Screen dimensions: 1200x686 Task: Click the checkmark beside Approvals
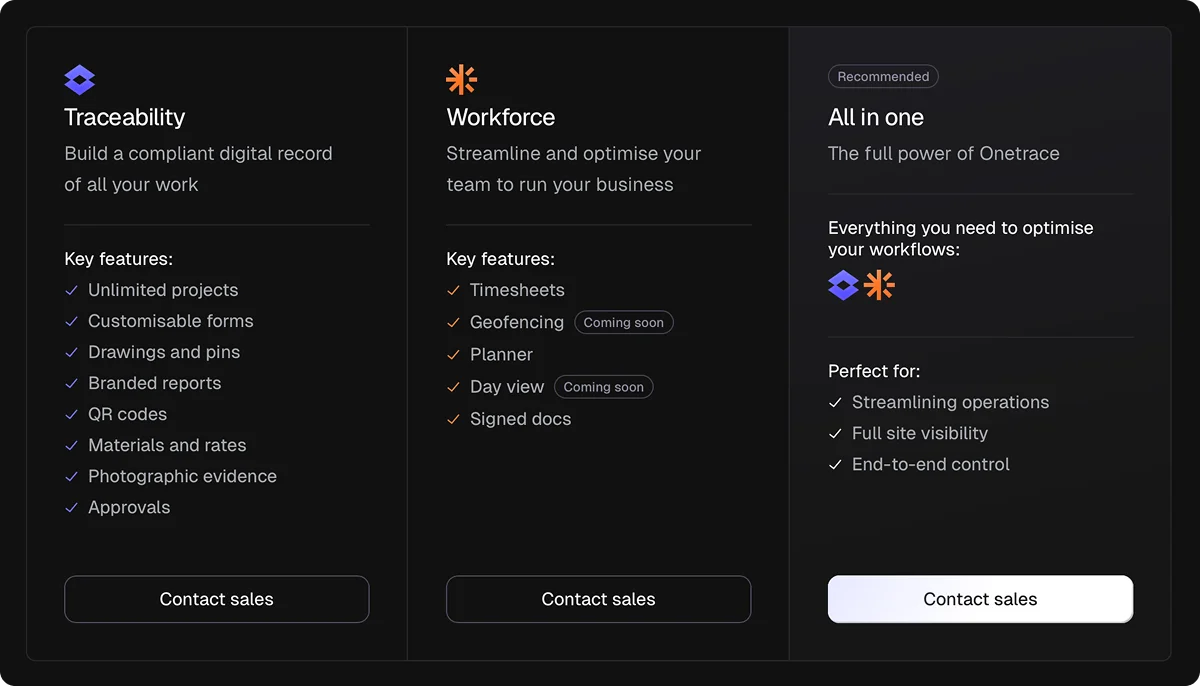pyautogui.click(x=71, y=507)
